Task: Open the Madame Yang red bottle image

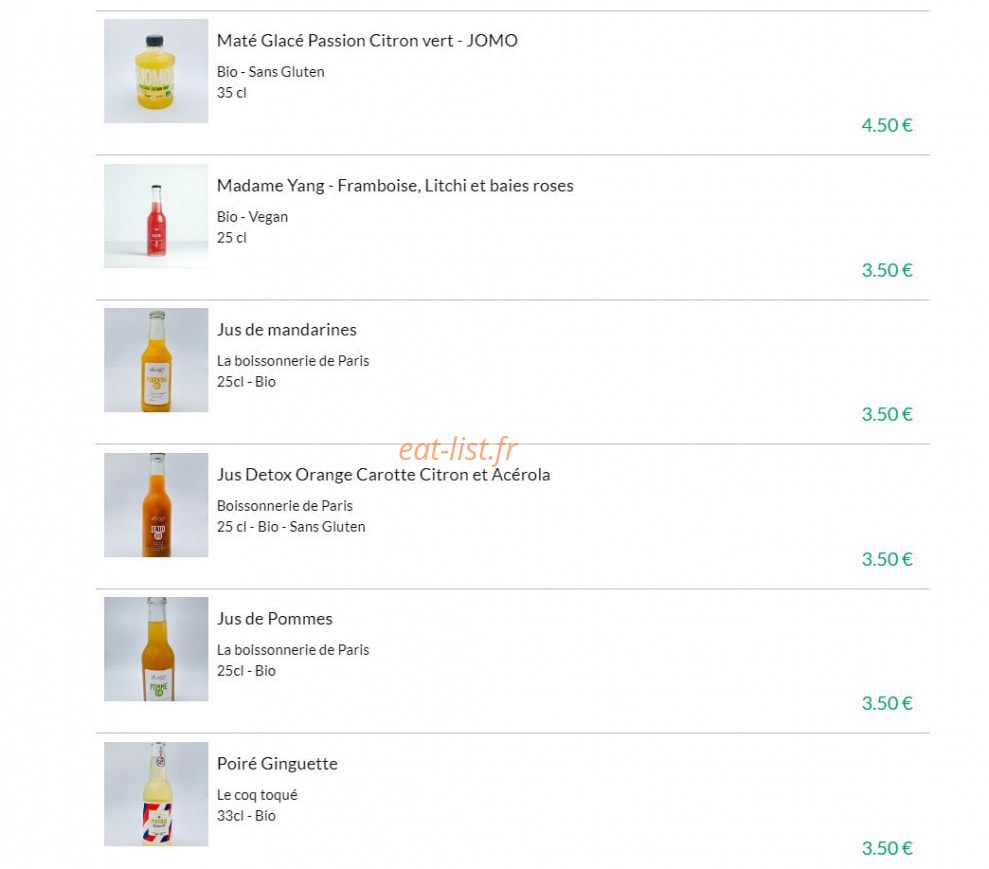Action: 156,216
